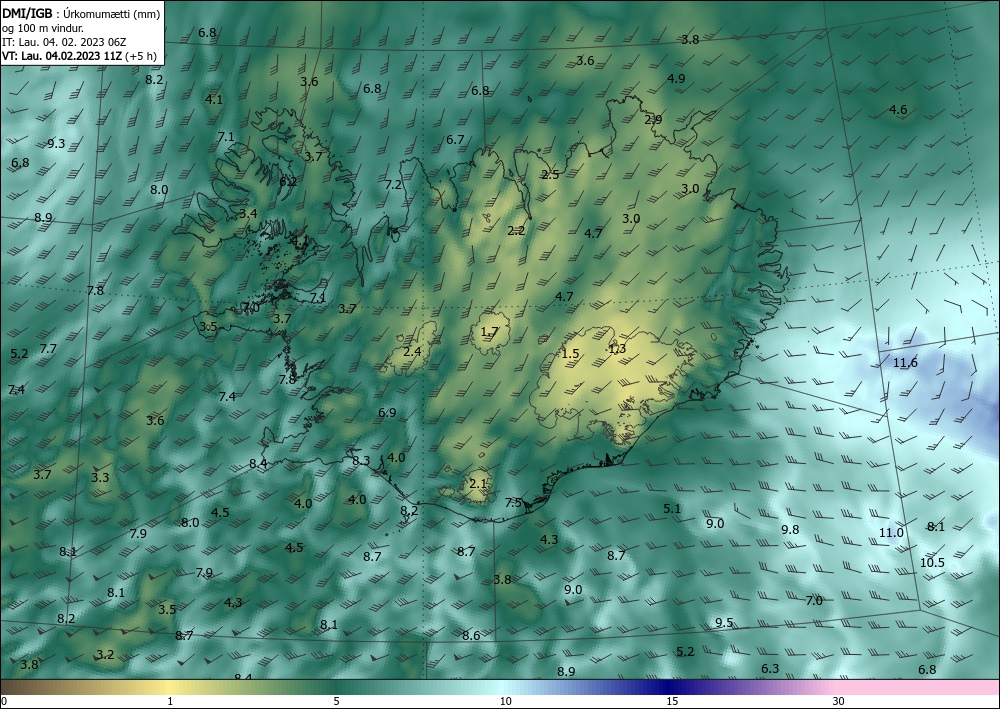The height and width of the screenshot is (709, 1000).
Task: Click the 6.2 value in the Westfjords
Action: (288, 182)
